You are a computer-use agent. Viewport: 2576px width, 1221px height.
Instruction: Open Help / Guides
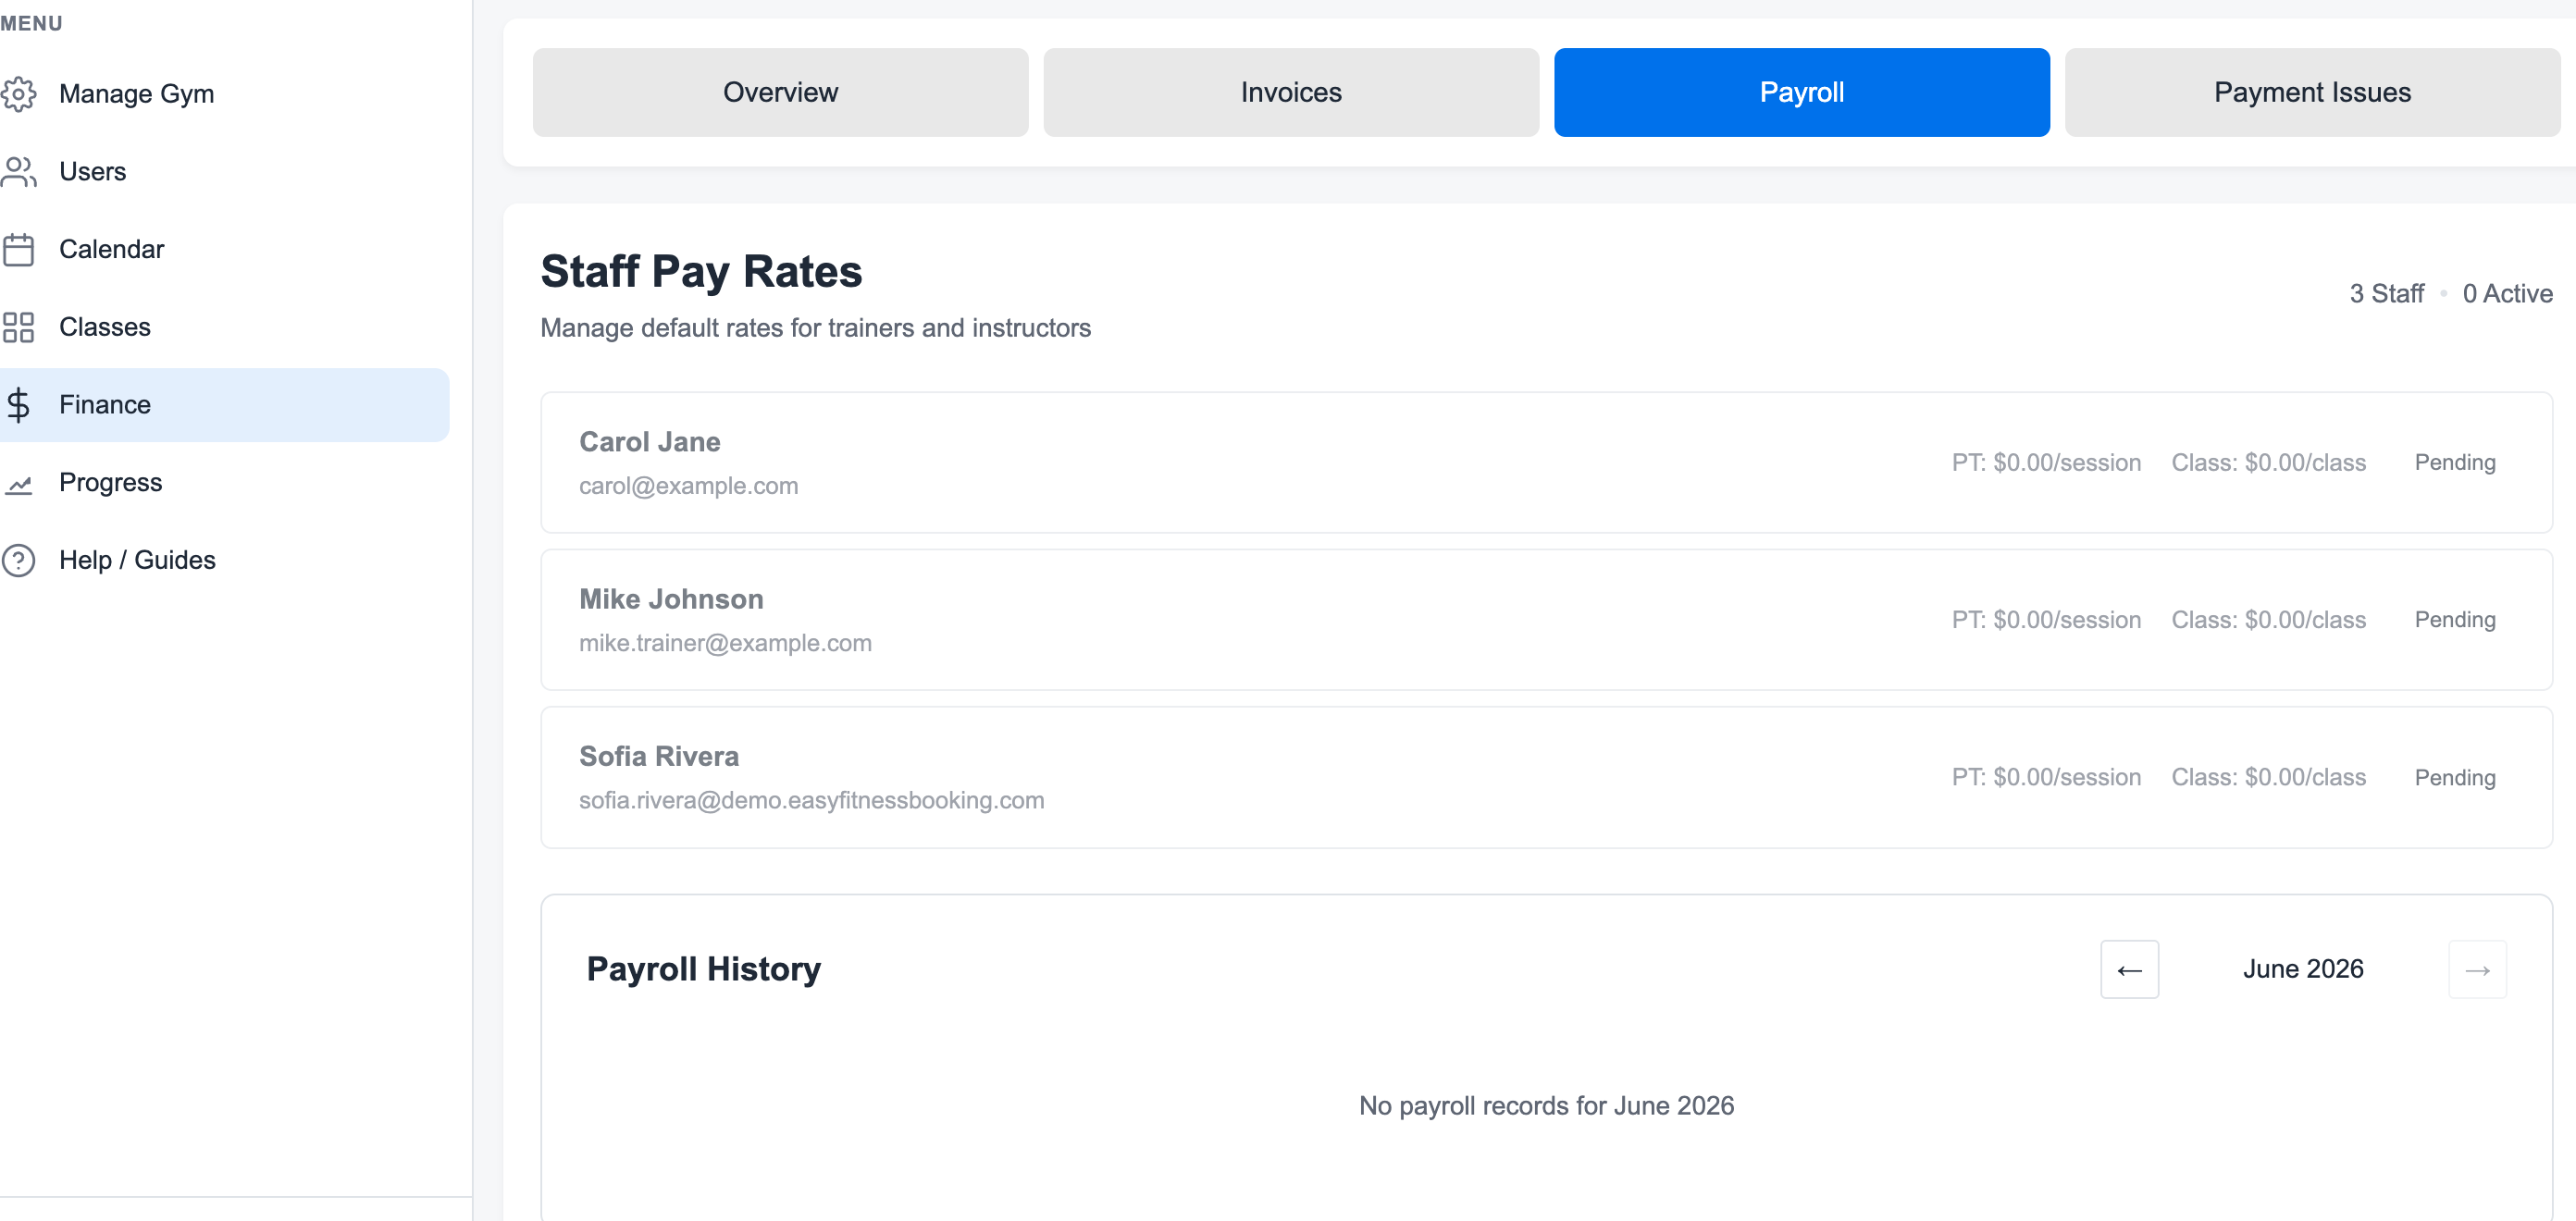point(224,560)
